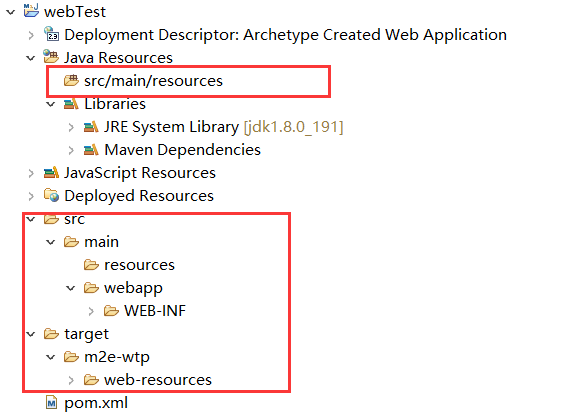577x416 pixels.
Task: Click the webTest Maven project icon
Action: pos(31,11)
